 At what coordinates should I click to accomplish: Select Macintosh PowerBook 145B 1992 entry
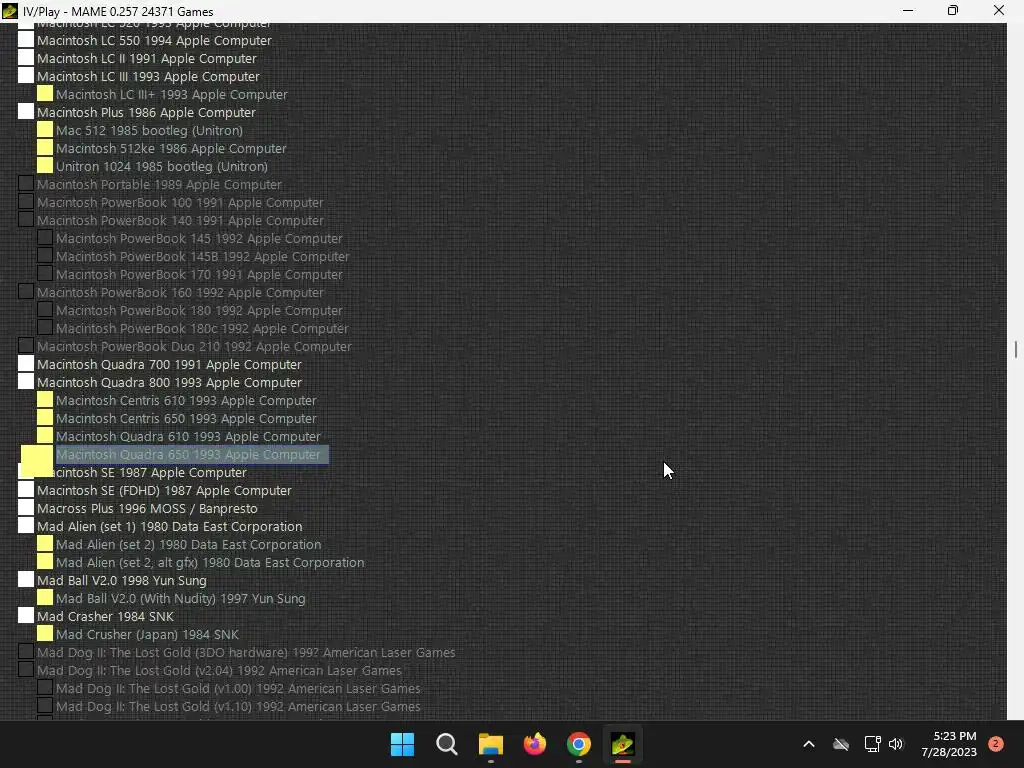(202, 257)
